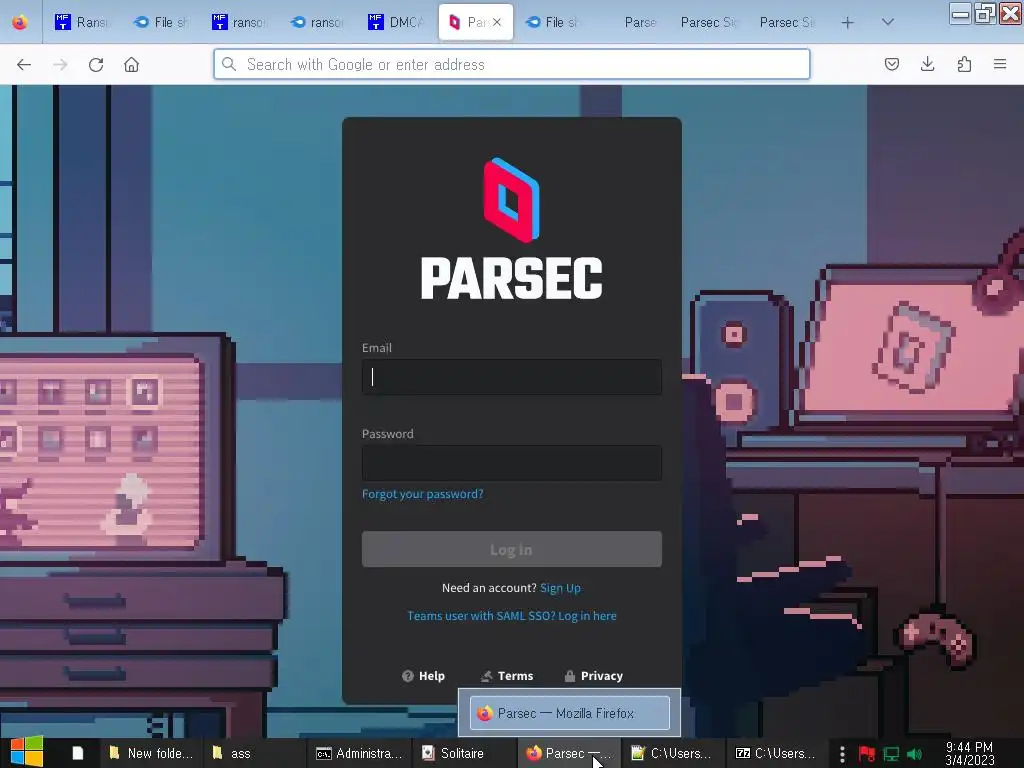The image size is (1024, 768).
Task: Click the Email input field
Action: click(x=512, y=377)
